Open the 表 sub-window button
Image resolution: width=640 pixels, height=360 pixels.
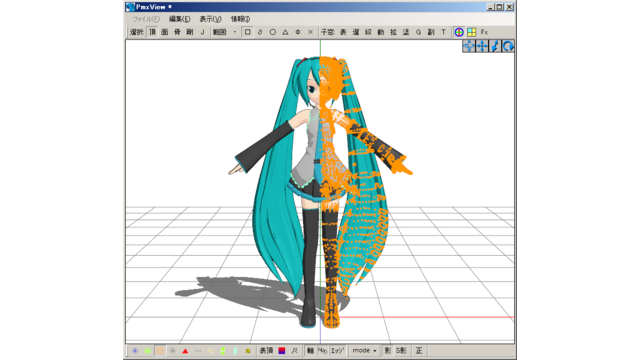coord(343,32)
